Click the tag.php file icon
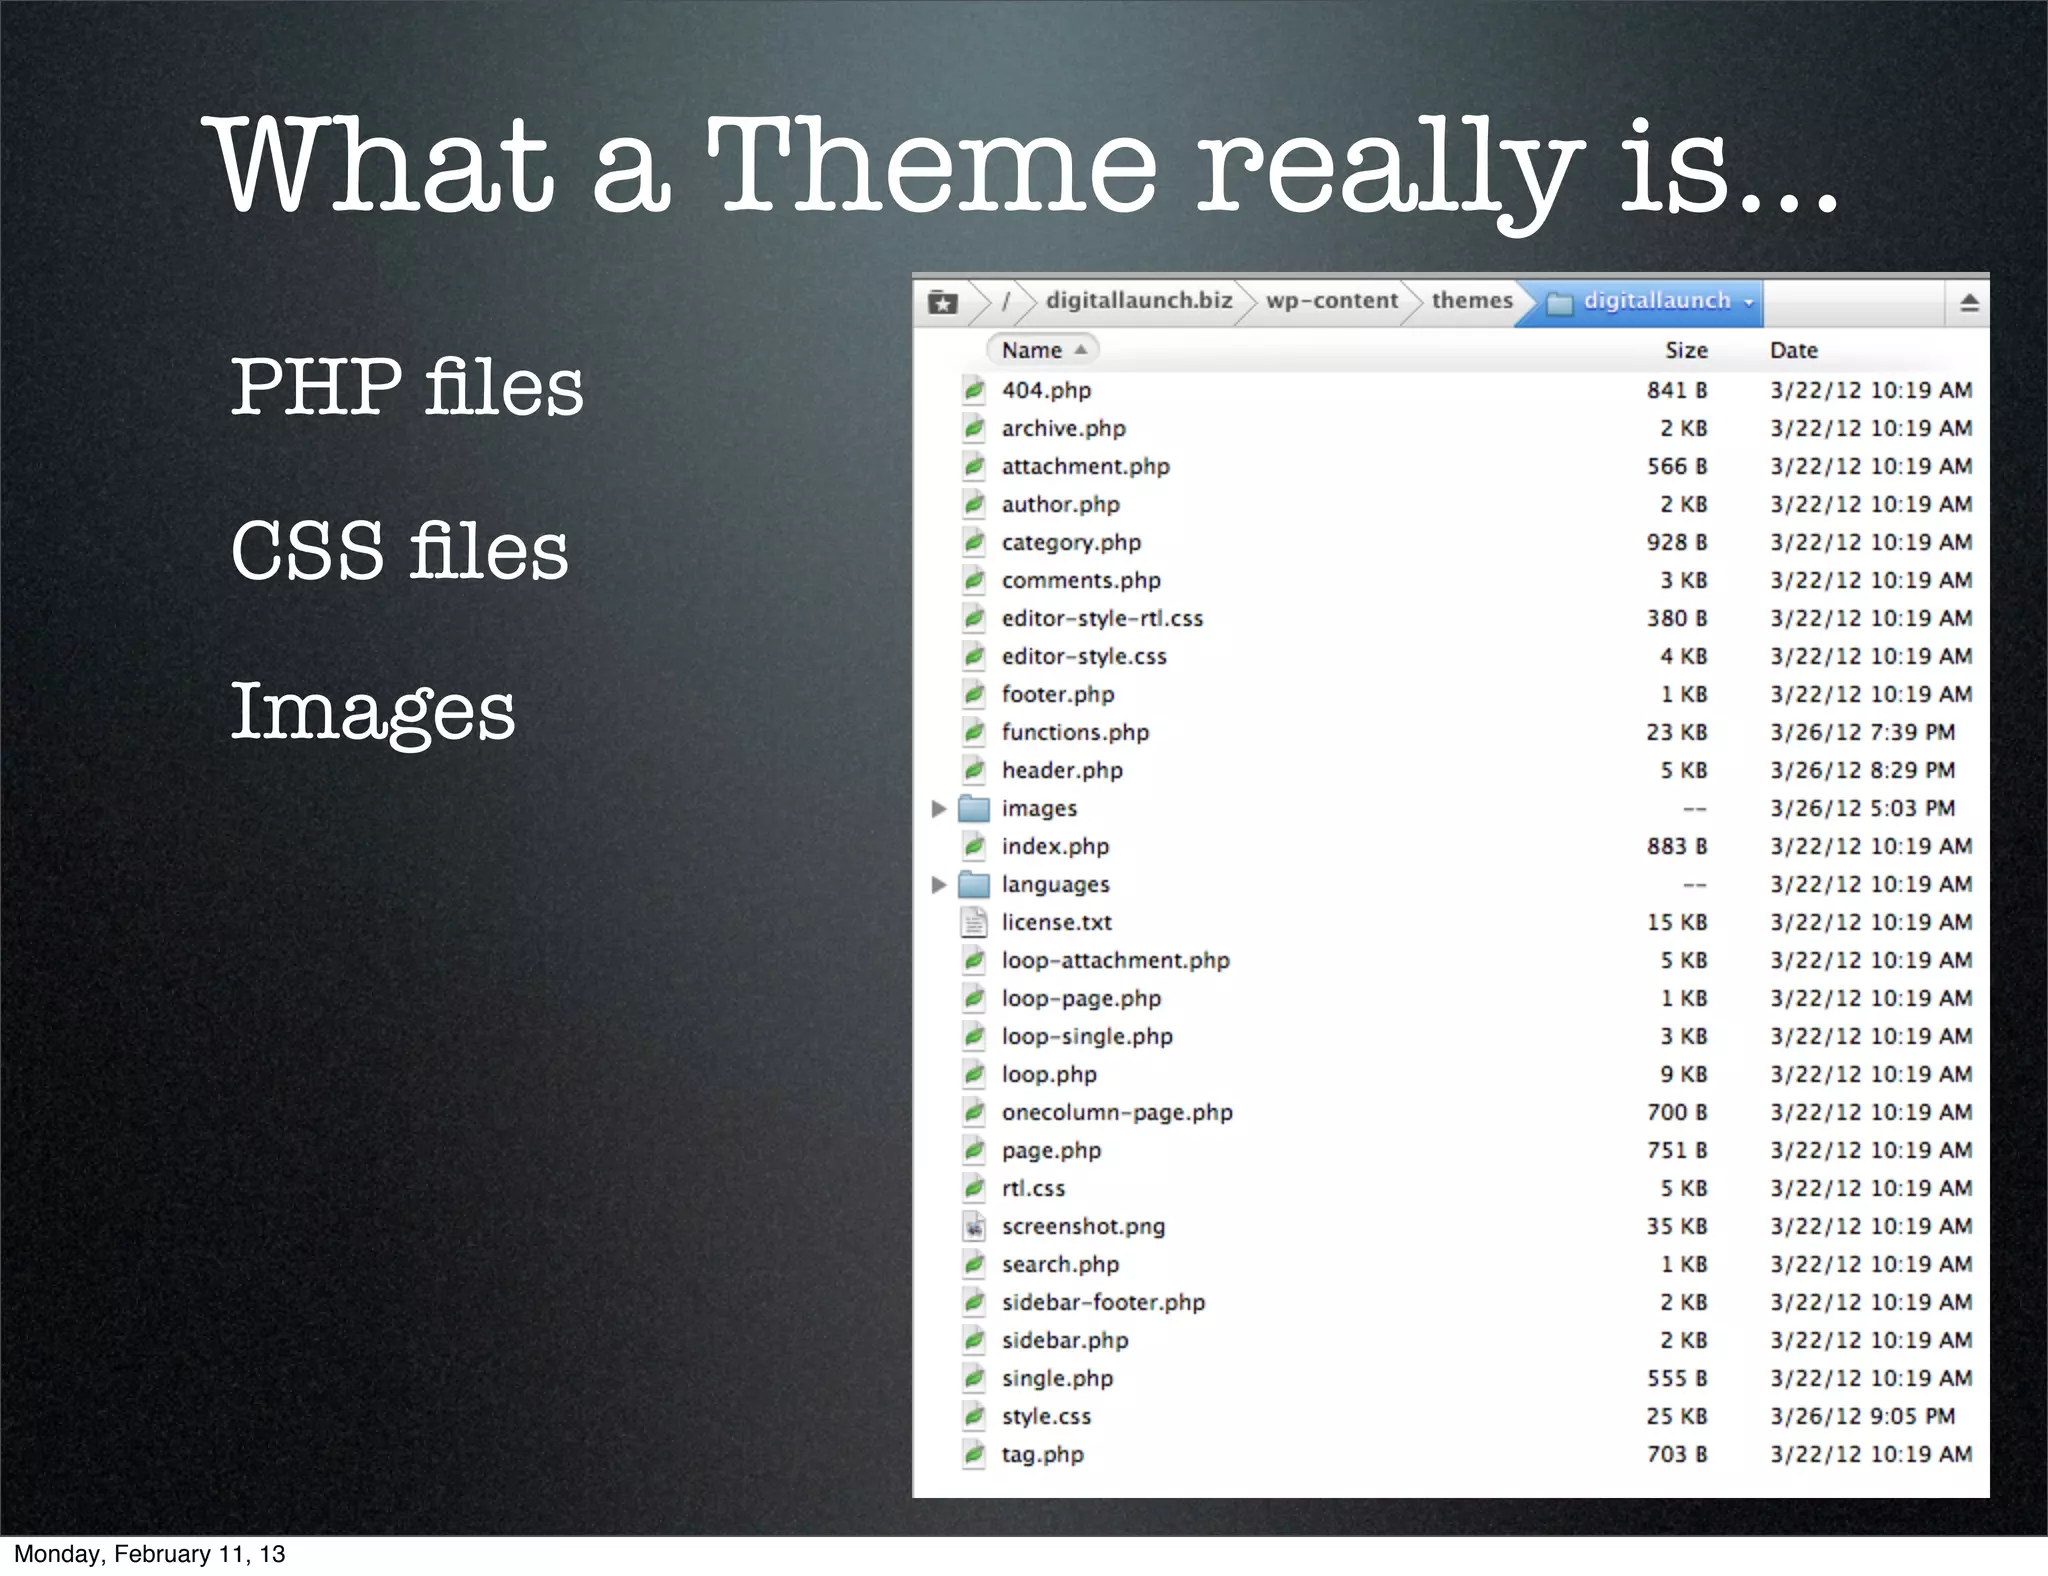The image size is (2048, 1576). pyautogui.click(x=973, y=1454)
